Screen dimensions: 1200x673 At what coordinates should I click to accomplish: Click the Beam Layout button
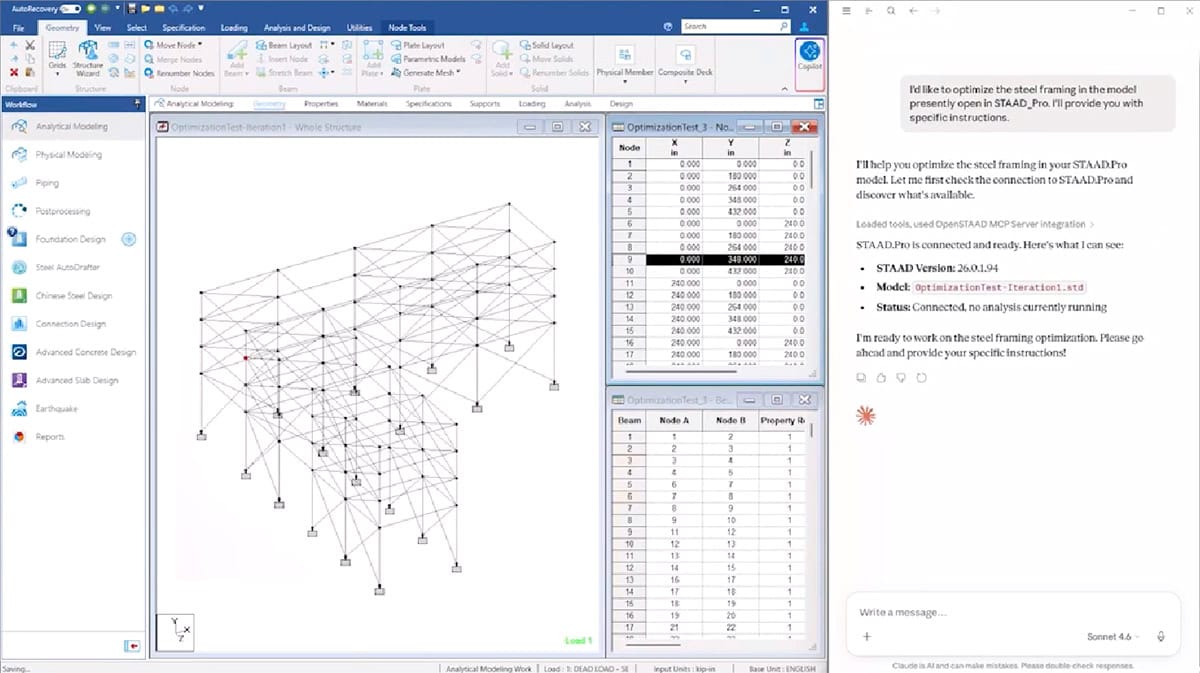pos(283,46)
